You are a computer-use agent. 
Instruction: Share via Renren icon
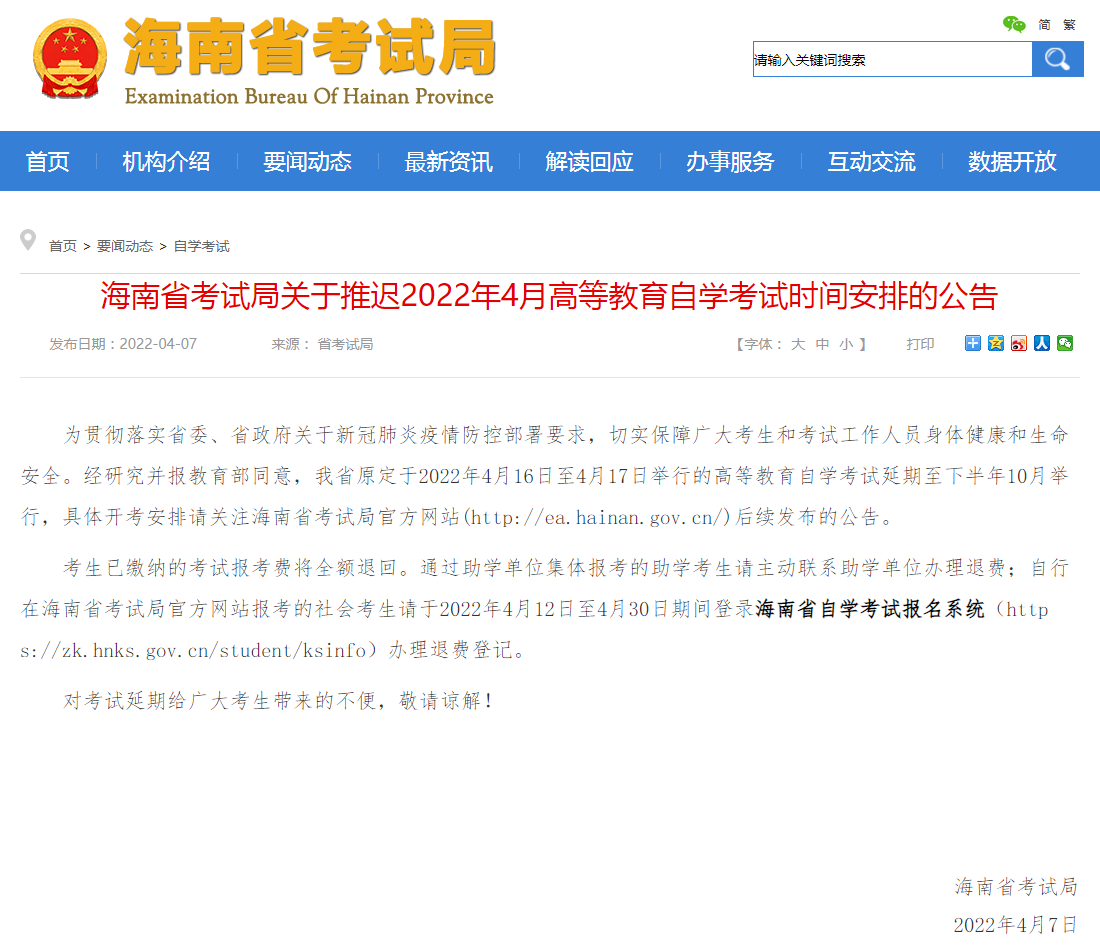[x=1042, y=344]
